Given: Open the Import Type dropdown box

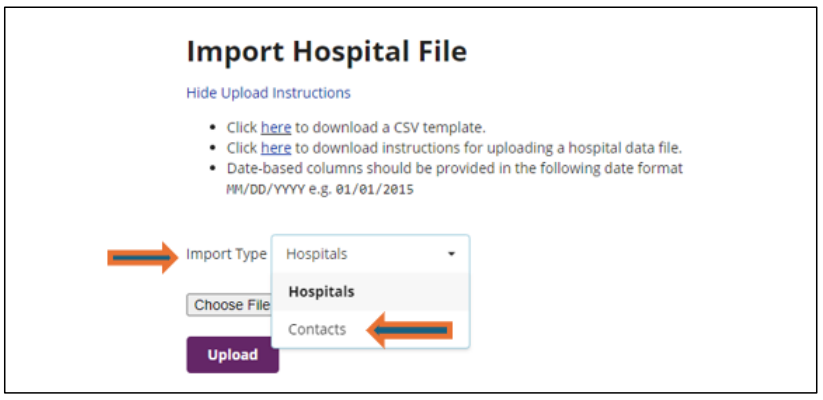Looking at the screenshot, I should 369,255.
